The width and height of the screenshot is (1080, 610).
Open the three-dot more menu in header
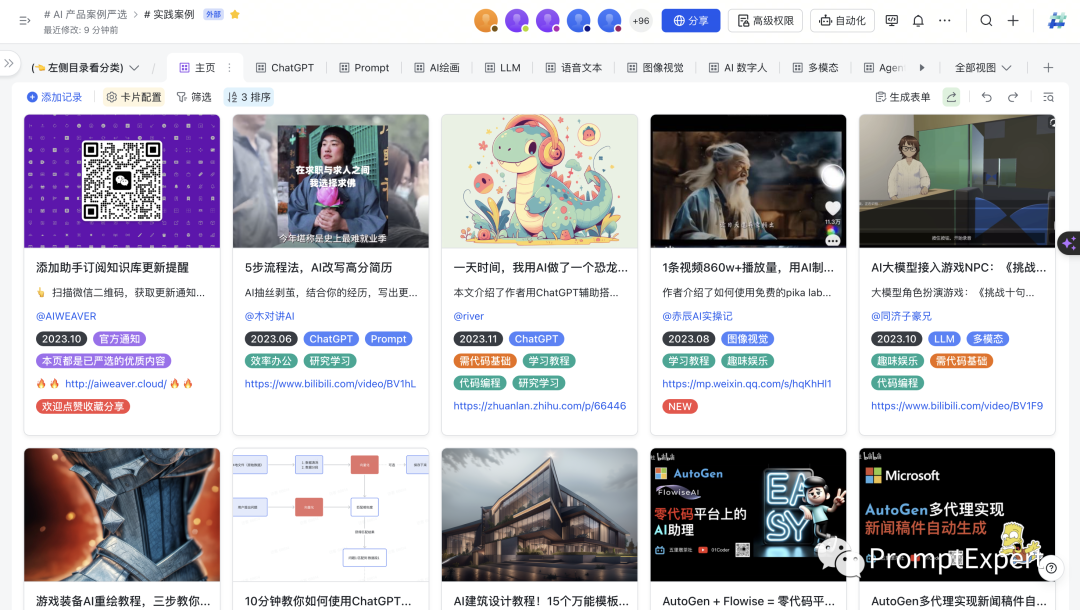coord(944,21)
